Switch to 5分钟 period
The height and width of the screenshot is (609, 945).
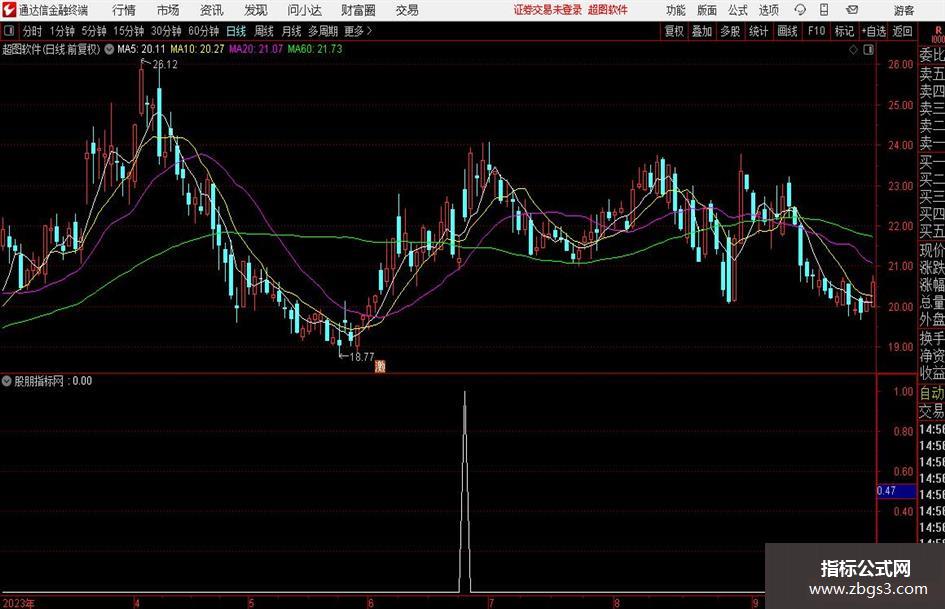(94, 31)
